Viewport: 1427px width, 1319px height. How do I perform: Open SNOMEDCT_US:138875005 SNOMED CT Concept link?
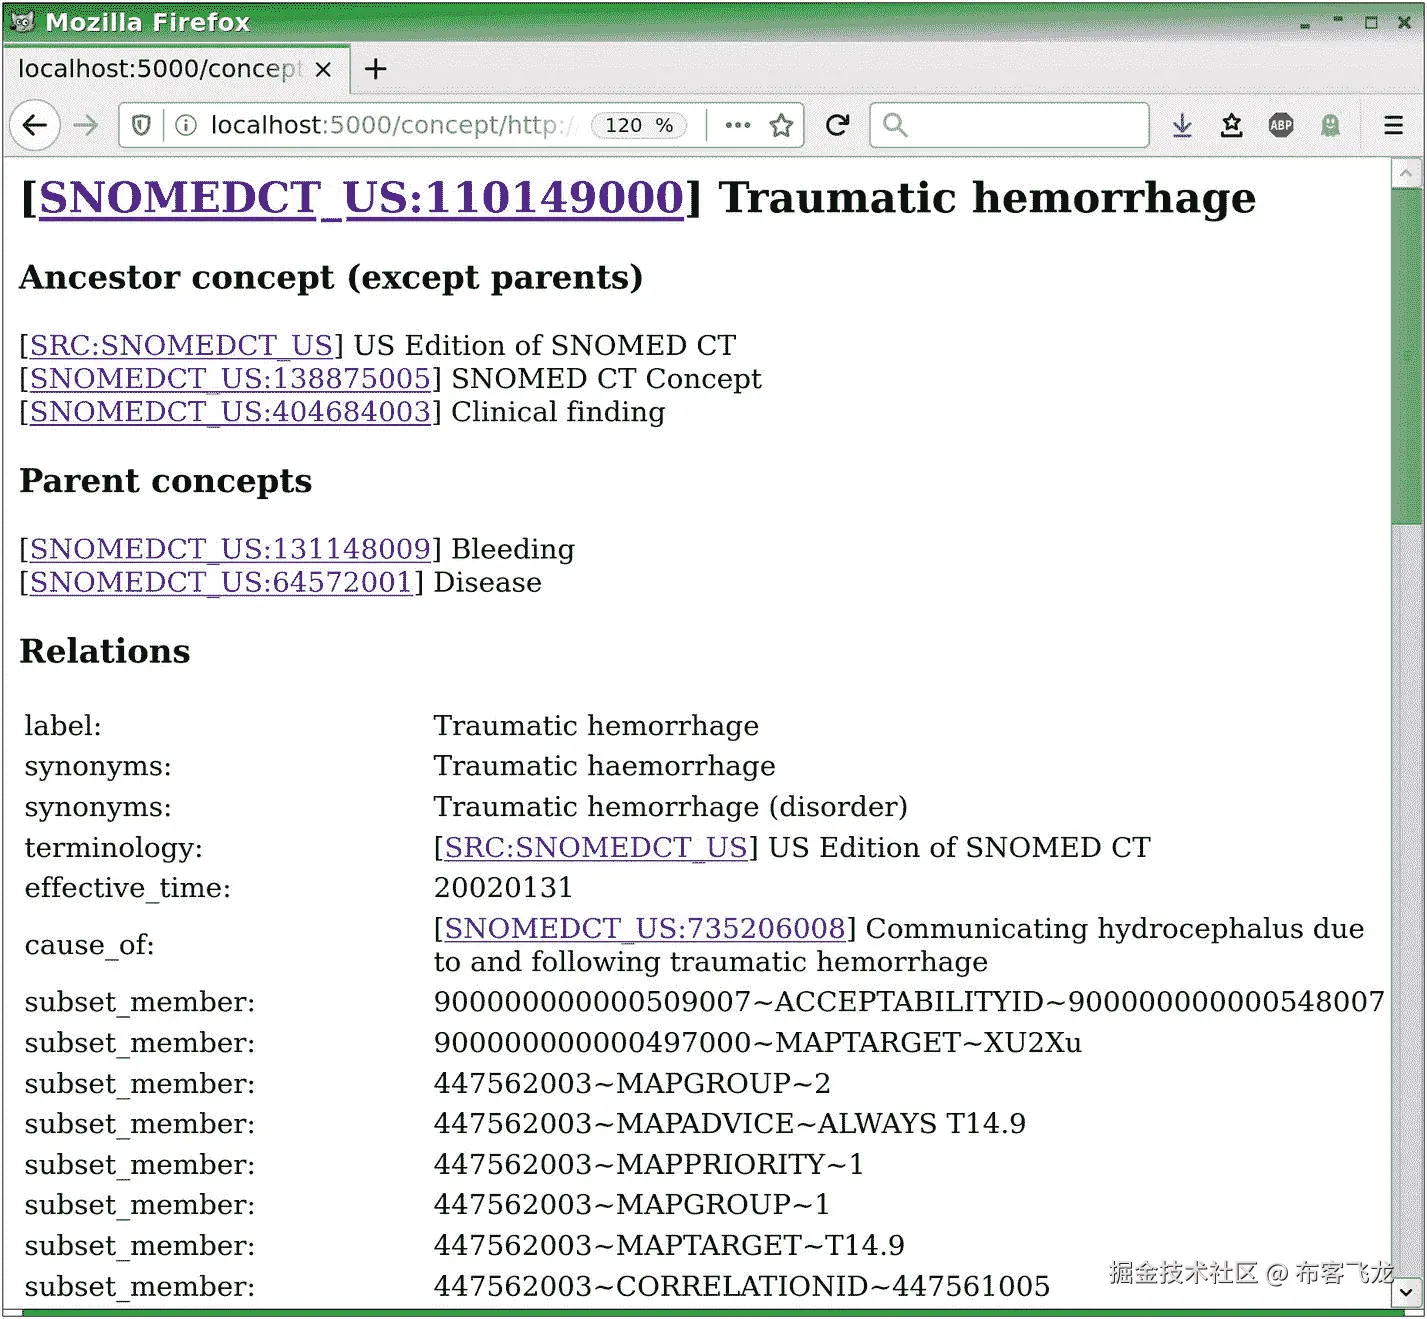[x=230, y=379]
